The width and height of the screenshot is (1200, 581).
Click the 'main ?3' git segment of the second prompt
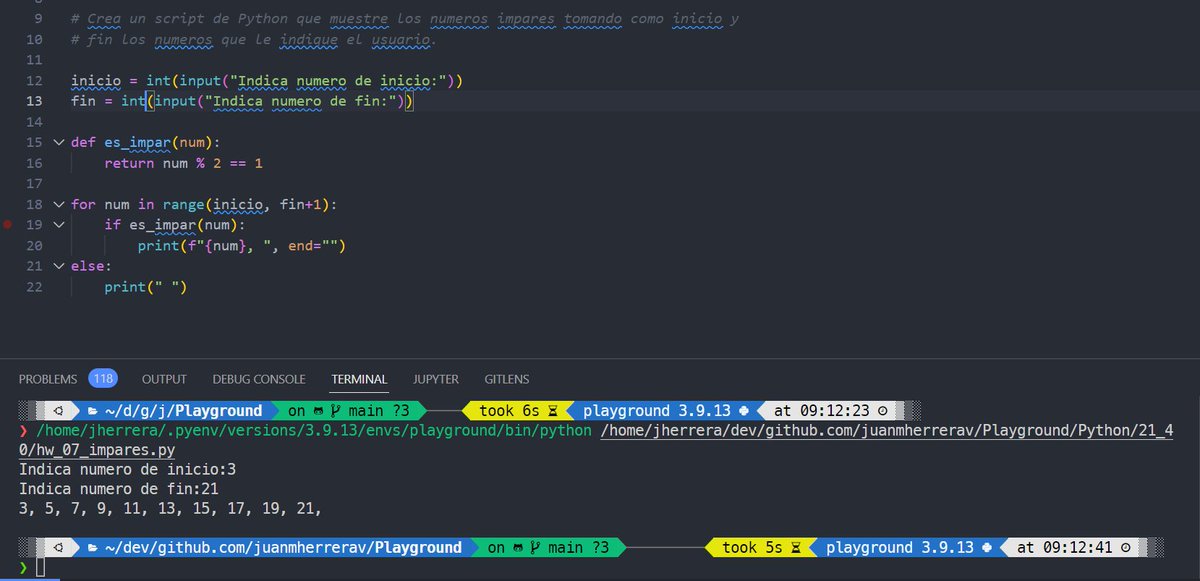(x=549, y=547)
